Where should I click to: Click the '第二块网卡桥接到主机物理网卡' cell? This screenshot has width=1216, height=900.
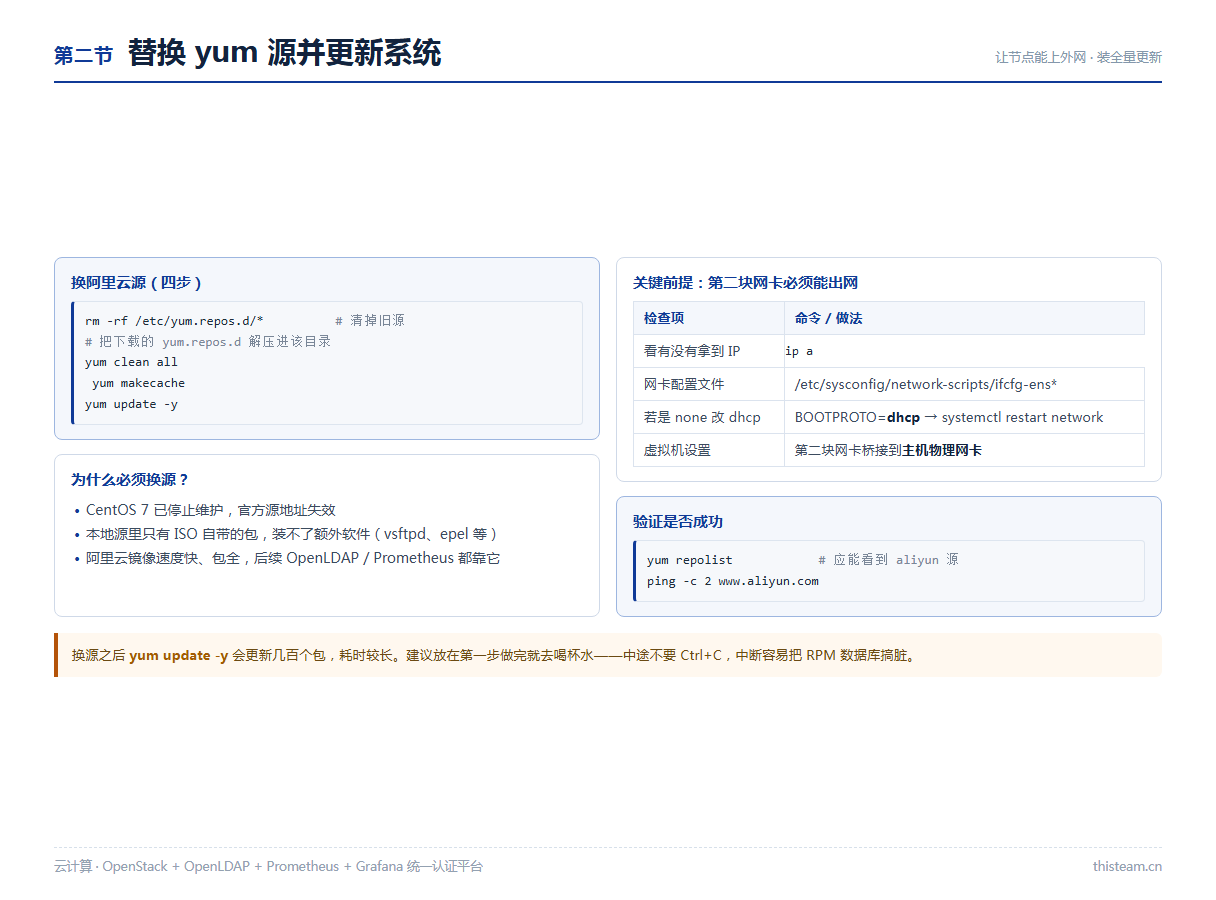pyautogui.click(x=965, y=450)
